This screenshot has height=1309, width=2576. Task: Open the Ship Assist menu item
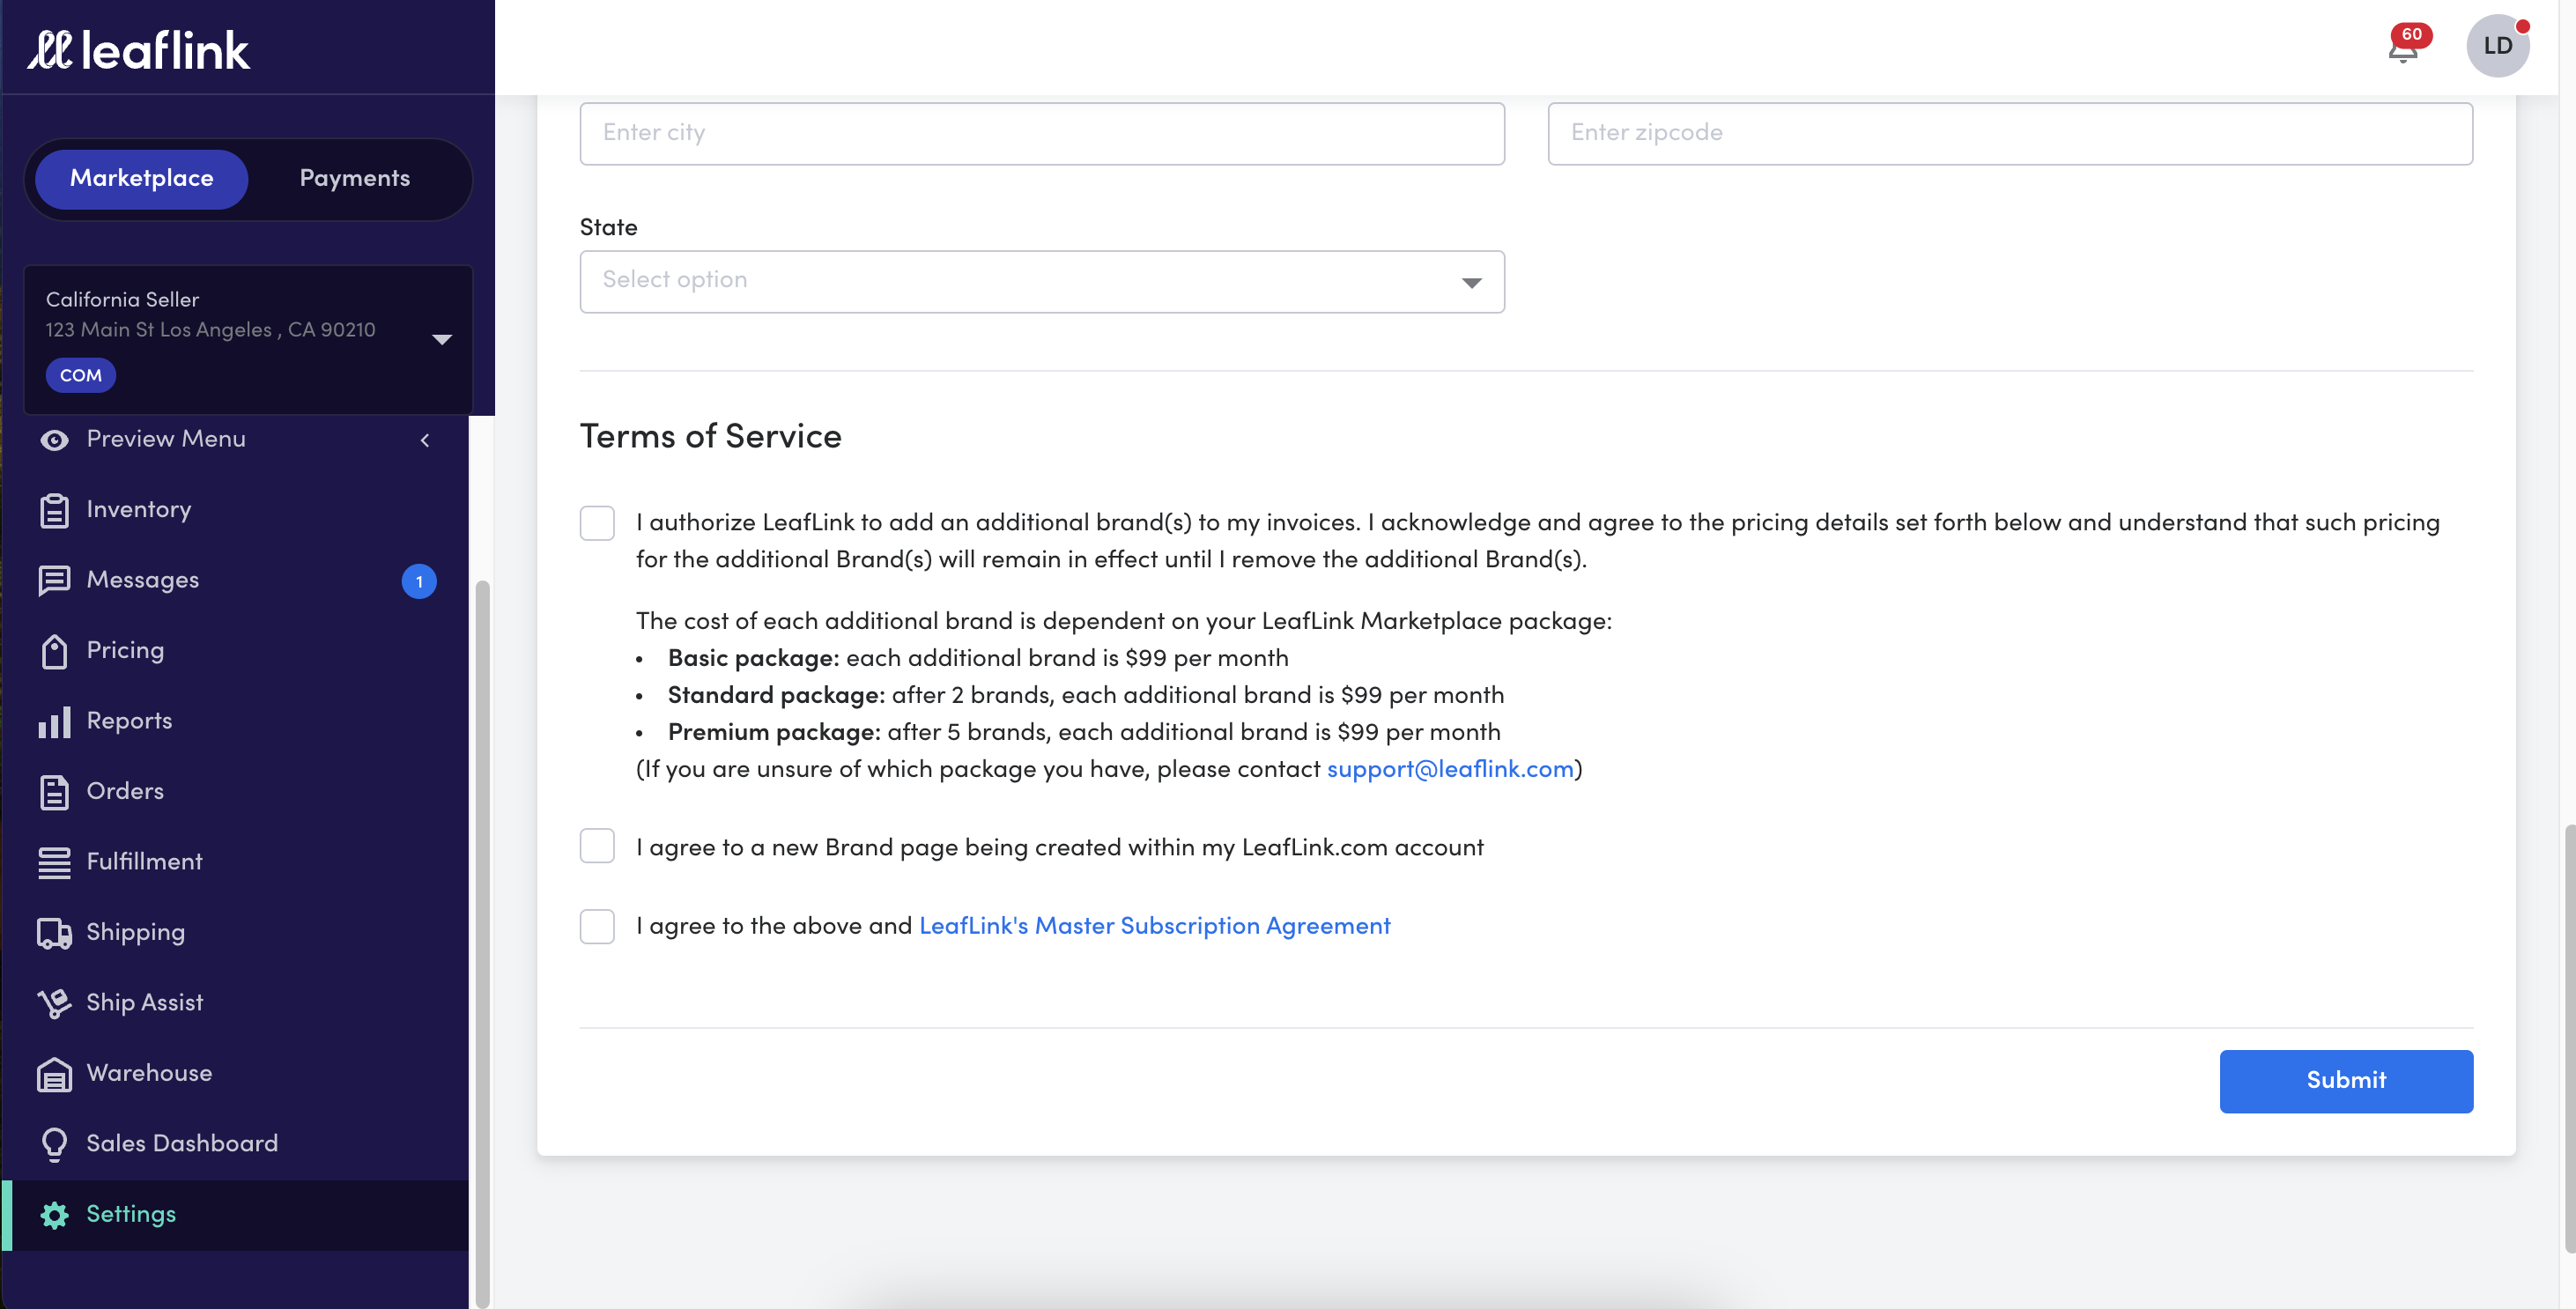point(236,1003)
